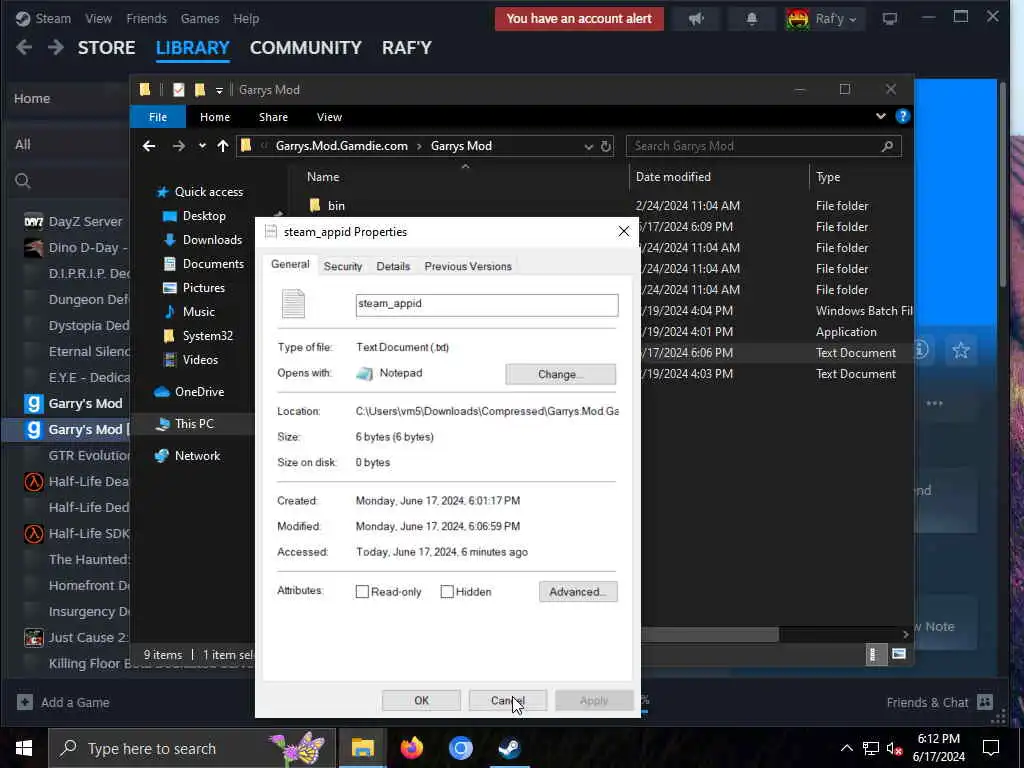Image resolution: width=1024 pixels, height=768 pixels.
Task: Open the Explorer File ribbon tab
Action: (x=158, y=117)
